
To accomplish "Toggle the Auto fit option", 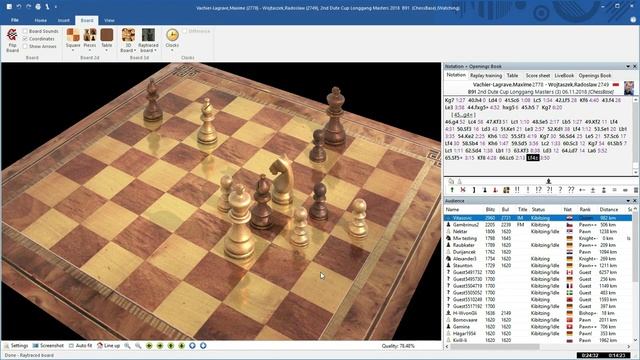I will 80,346.
